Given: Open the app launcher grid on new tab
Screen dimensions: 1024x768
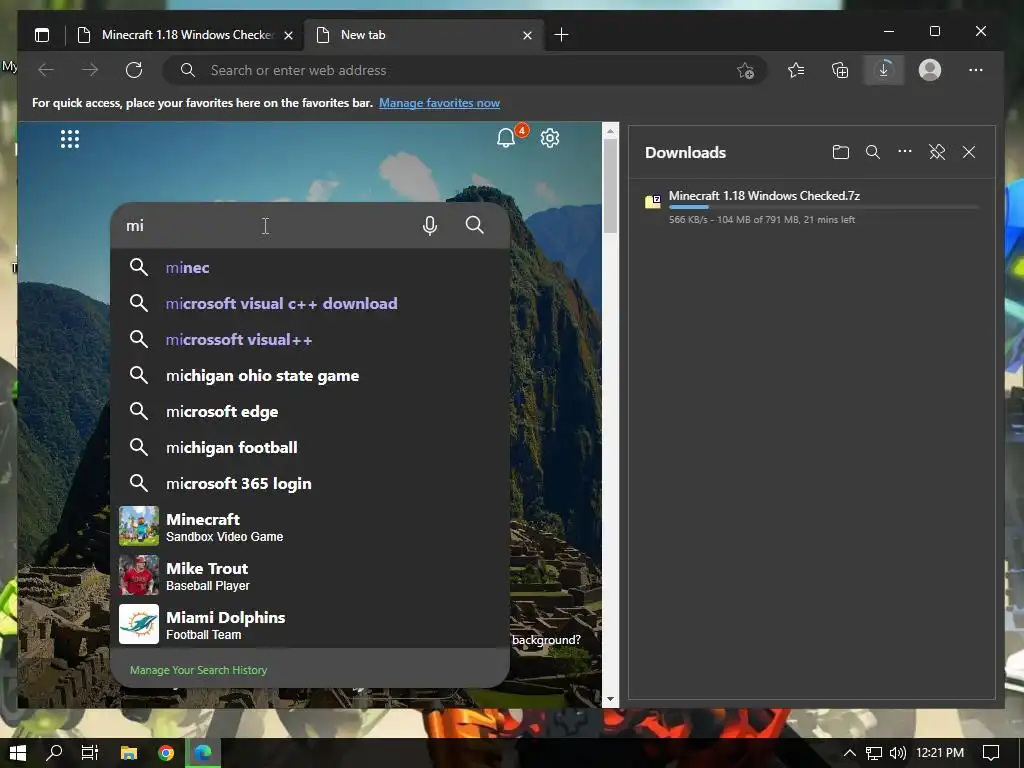Looking at the screenshot, I should pyautogui.click(x=70, y=139).
